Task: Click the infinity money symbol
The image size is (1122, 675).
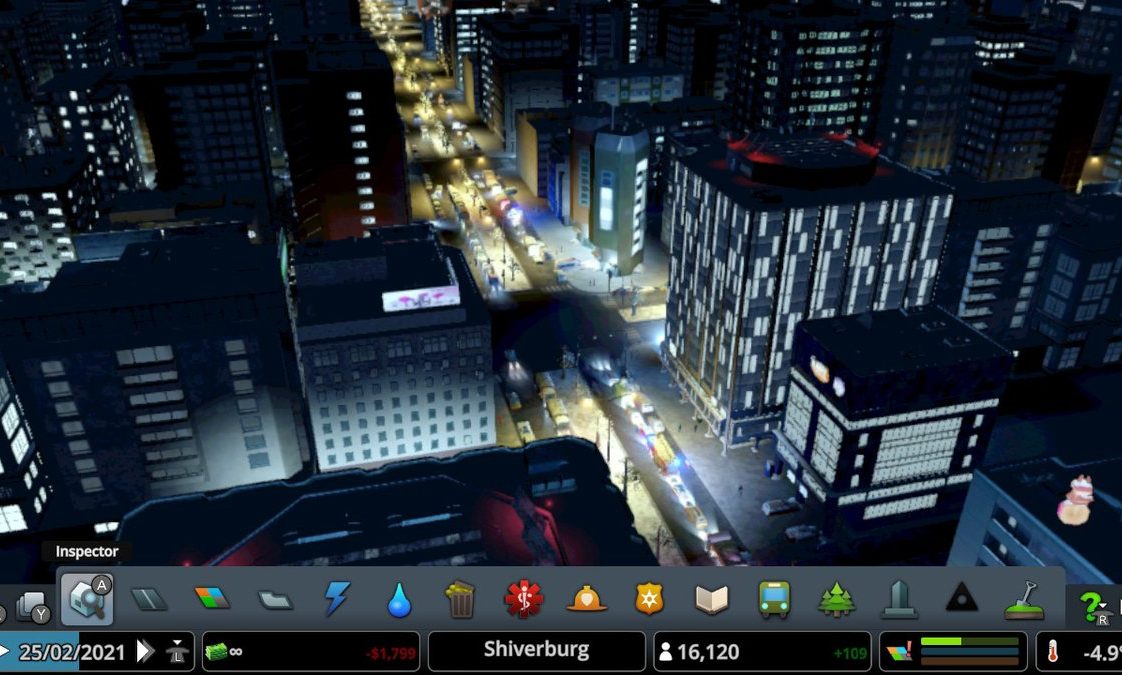Action: click(235, 651)
